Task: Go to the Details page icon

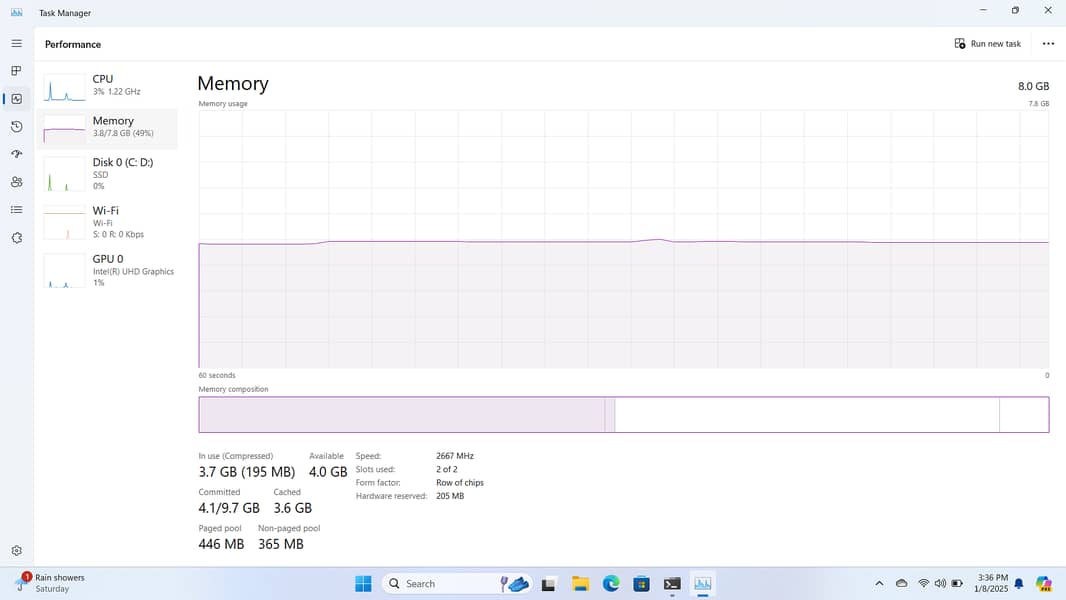Action: pyautogui.click(x=16, y=210)
